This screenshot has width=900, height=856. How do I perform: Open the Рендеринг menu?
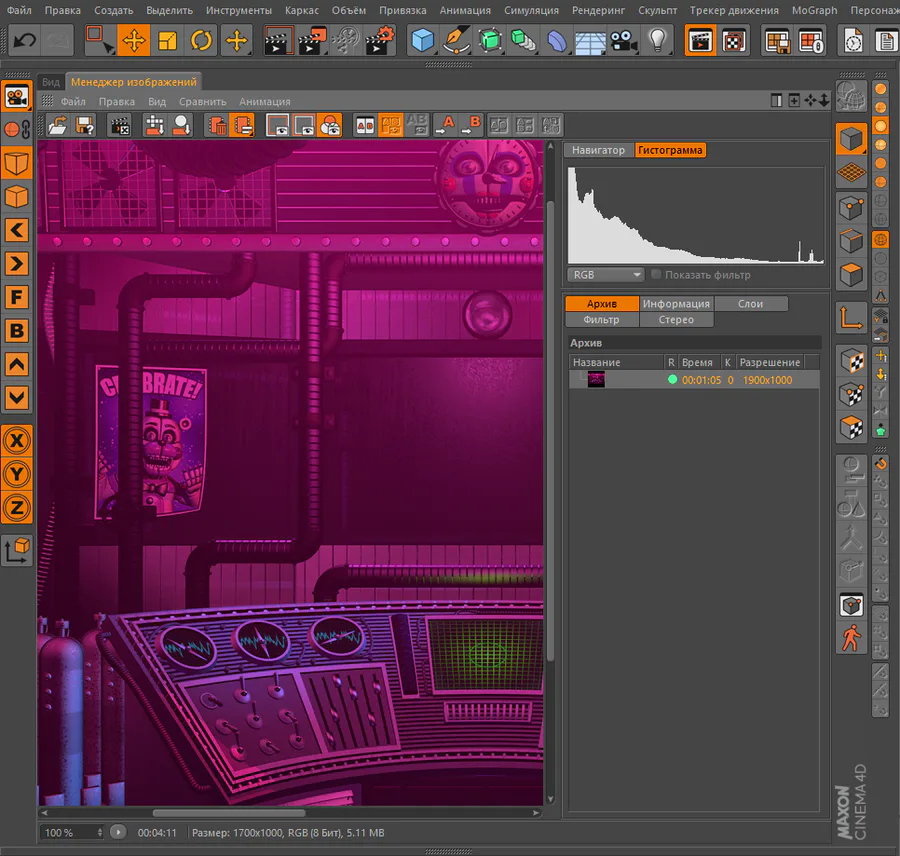tap(600, 10)
